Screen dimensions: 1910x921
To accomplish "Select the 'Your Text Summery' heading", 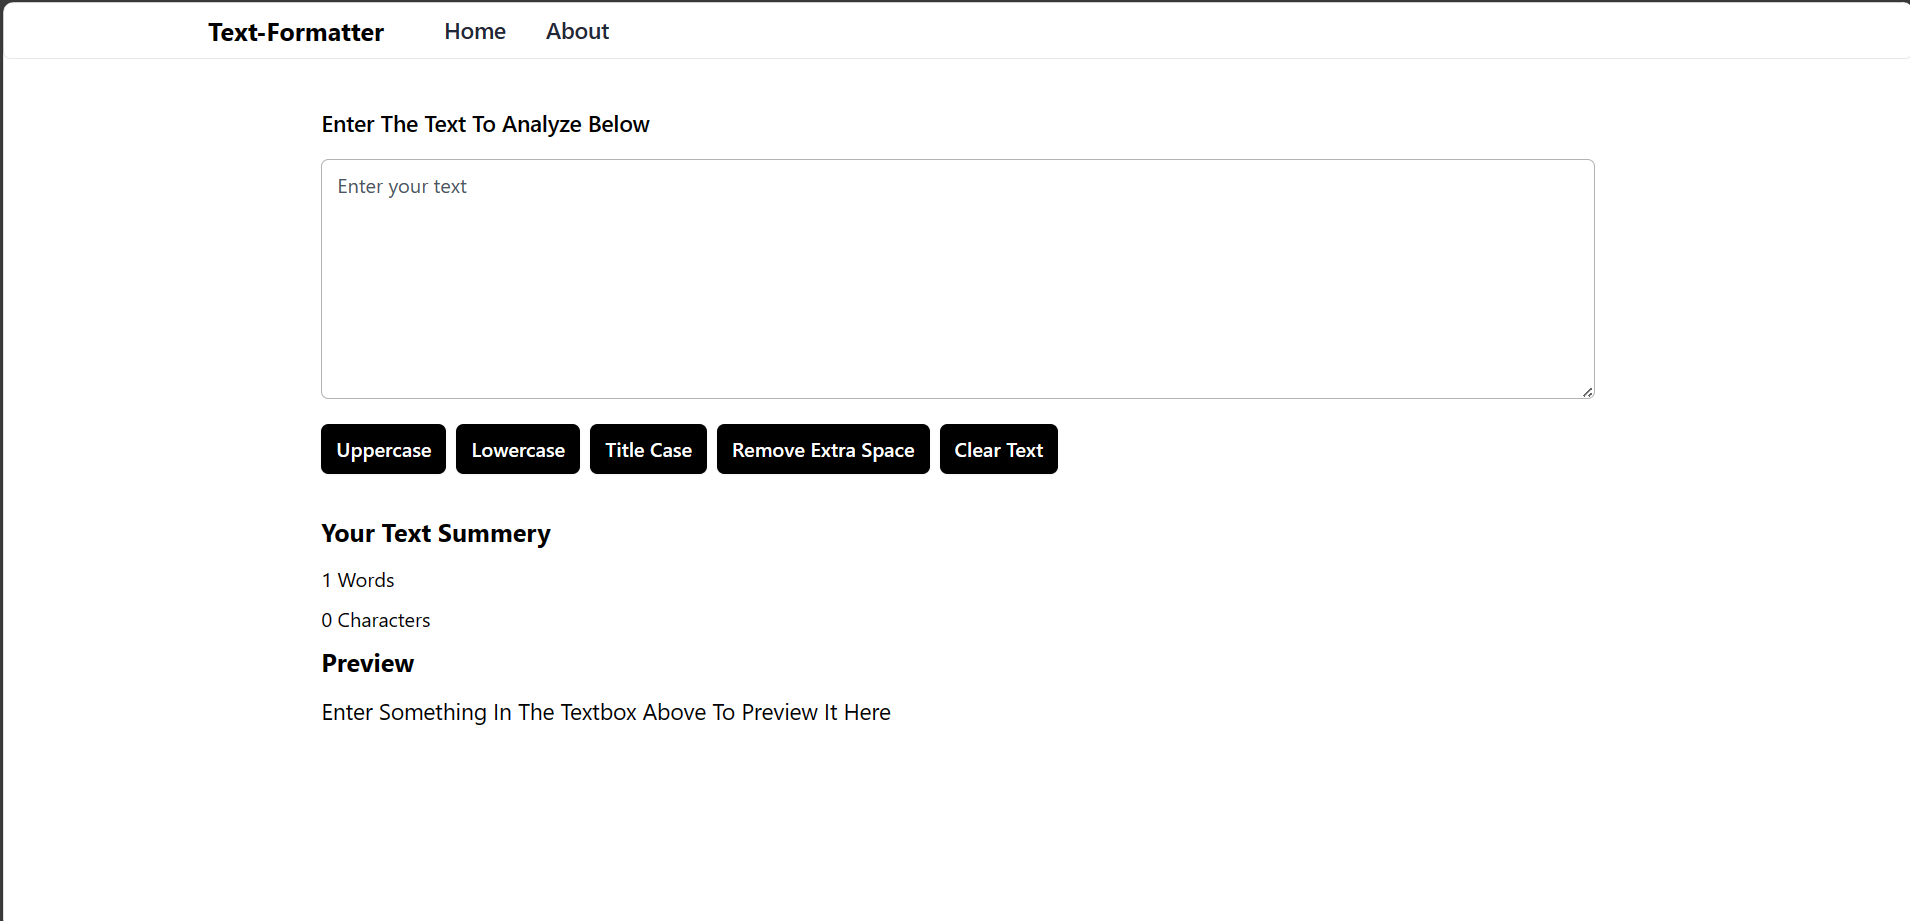I will 436,534.
